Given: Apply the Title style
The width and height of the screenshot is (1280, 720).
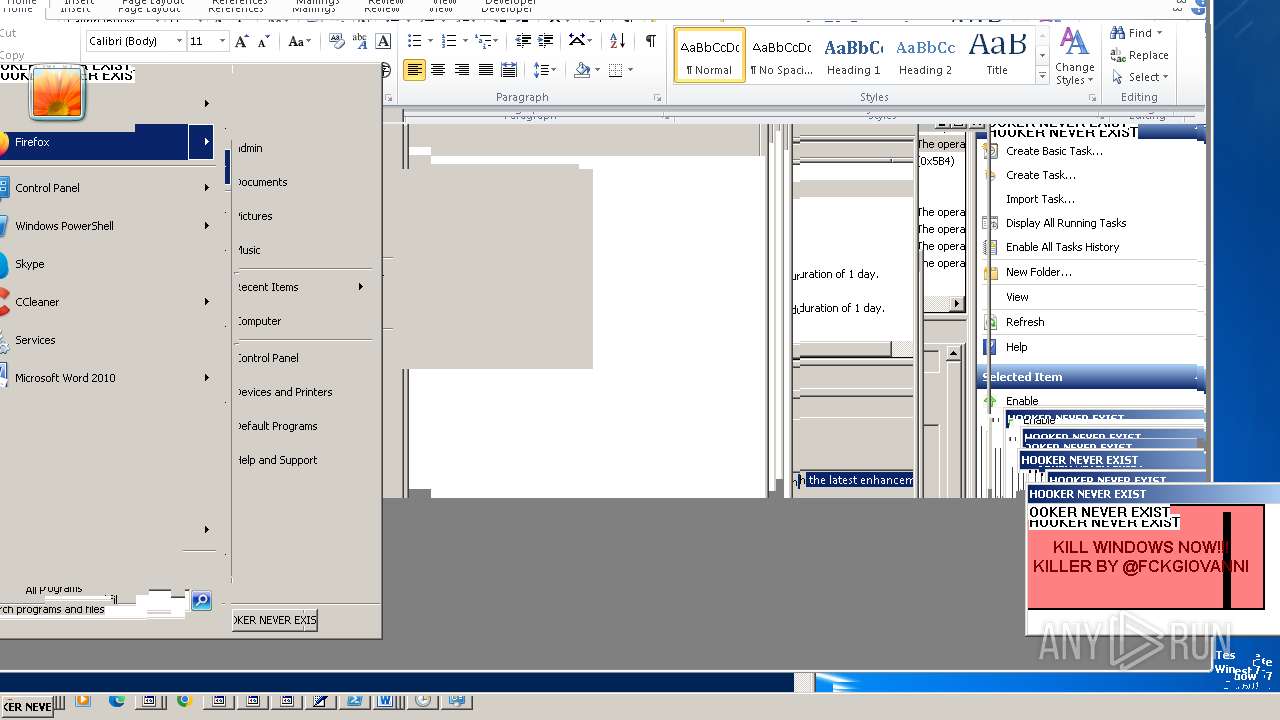Looking at the screenshot, I should coord(997,55).
